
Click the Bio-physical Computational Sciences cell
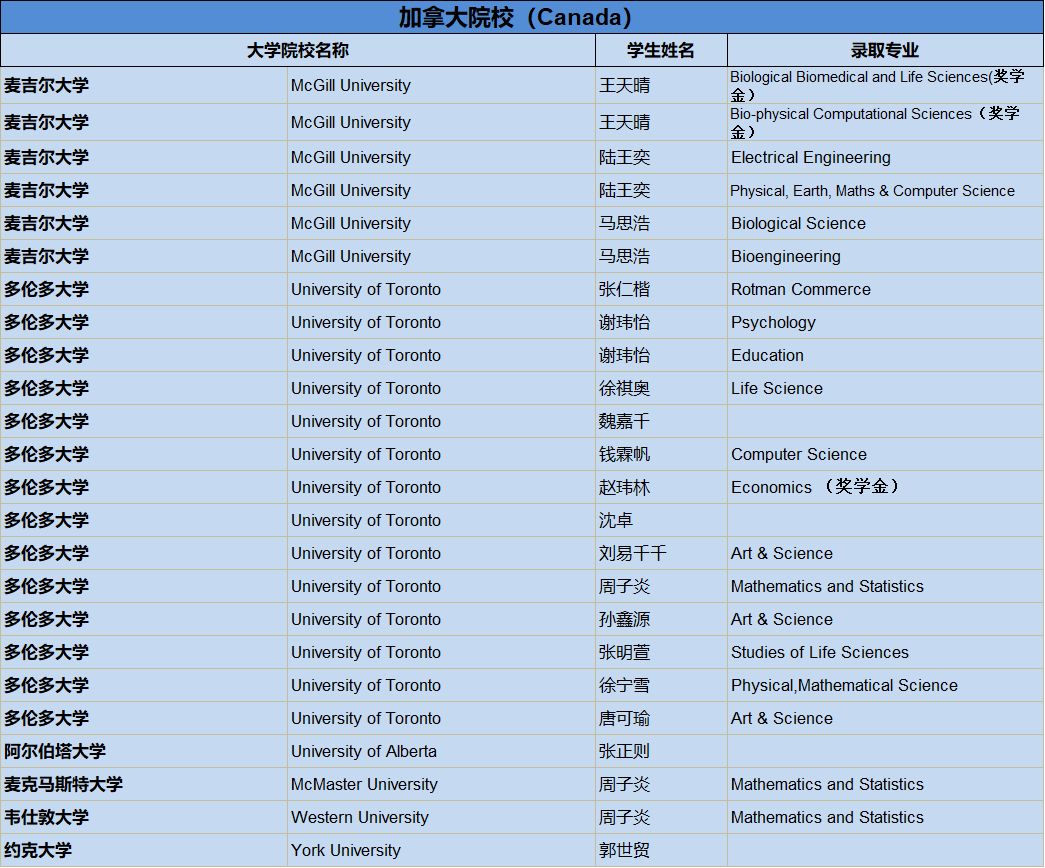click(885, 122)
